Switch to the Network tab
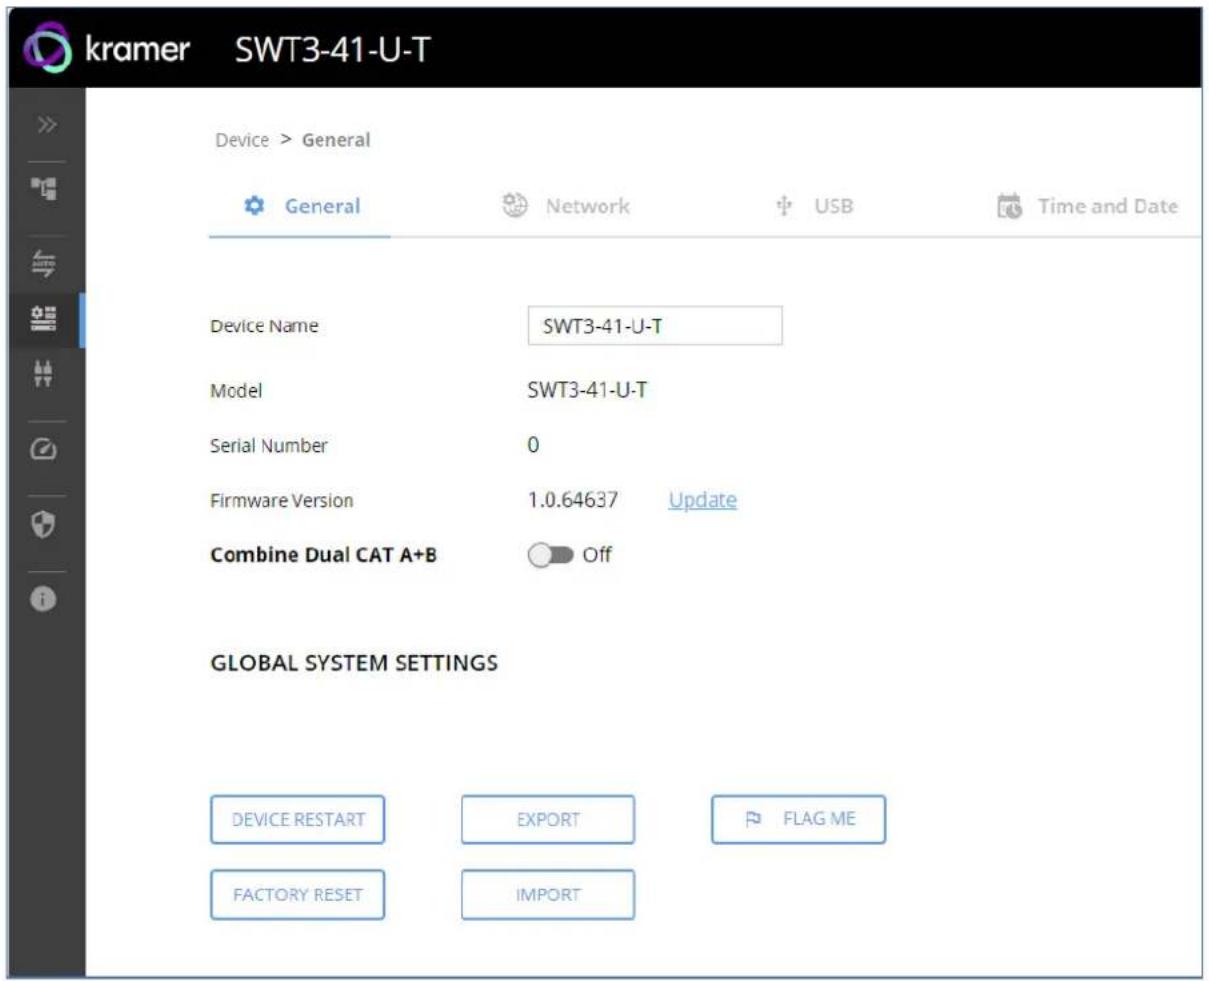Image resolution: width=1209 pixels, height=981 pixels. coord(567,207)
